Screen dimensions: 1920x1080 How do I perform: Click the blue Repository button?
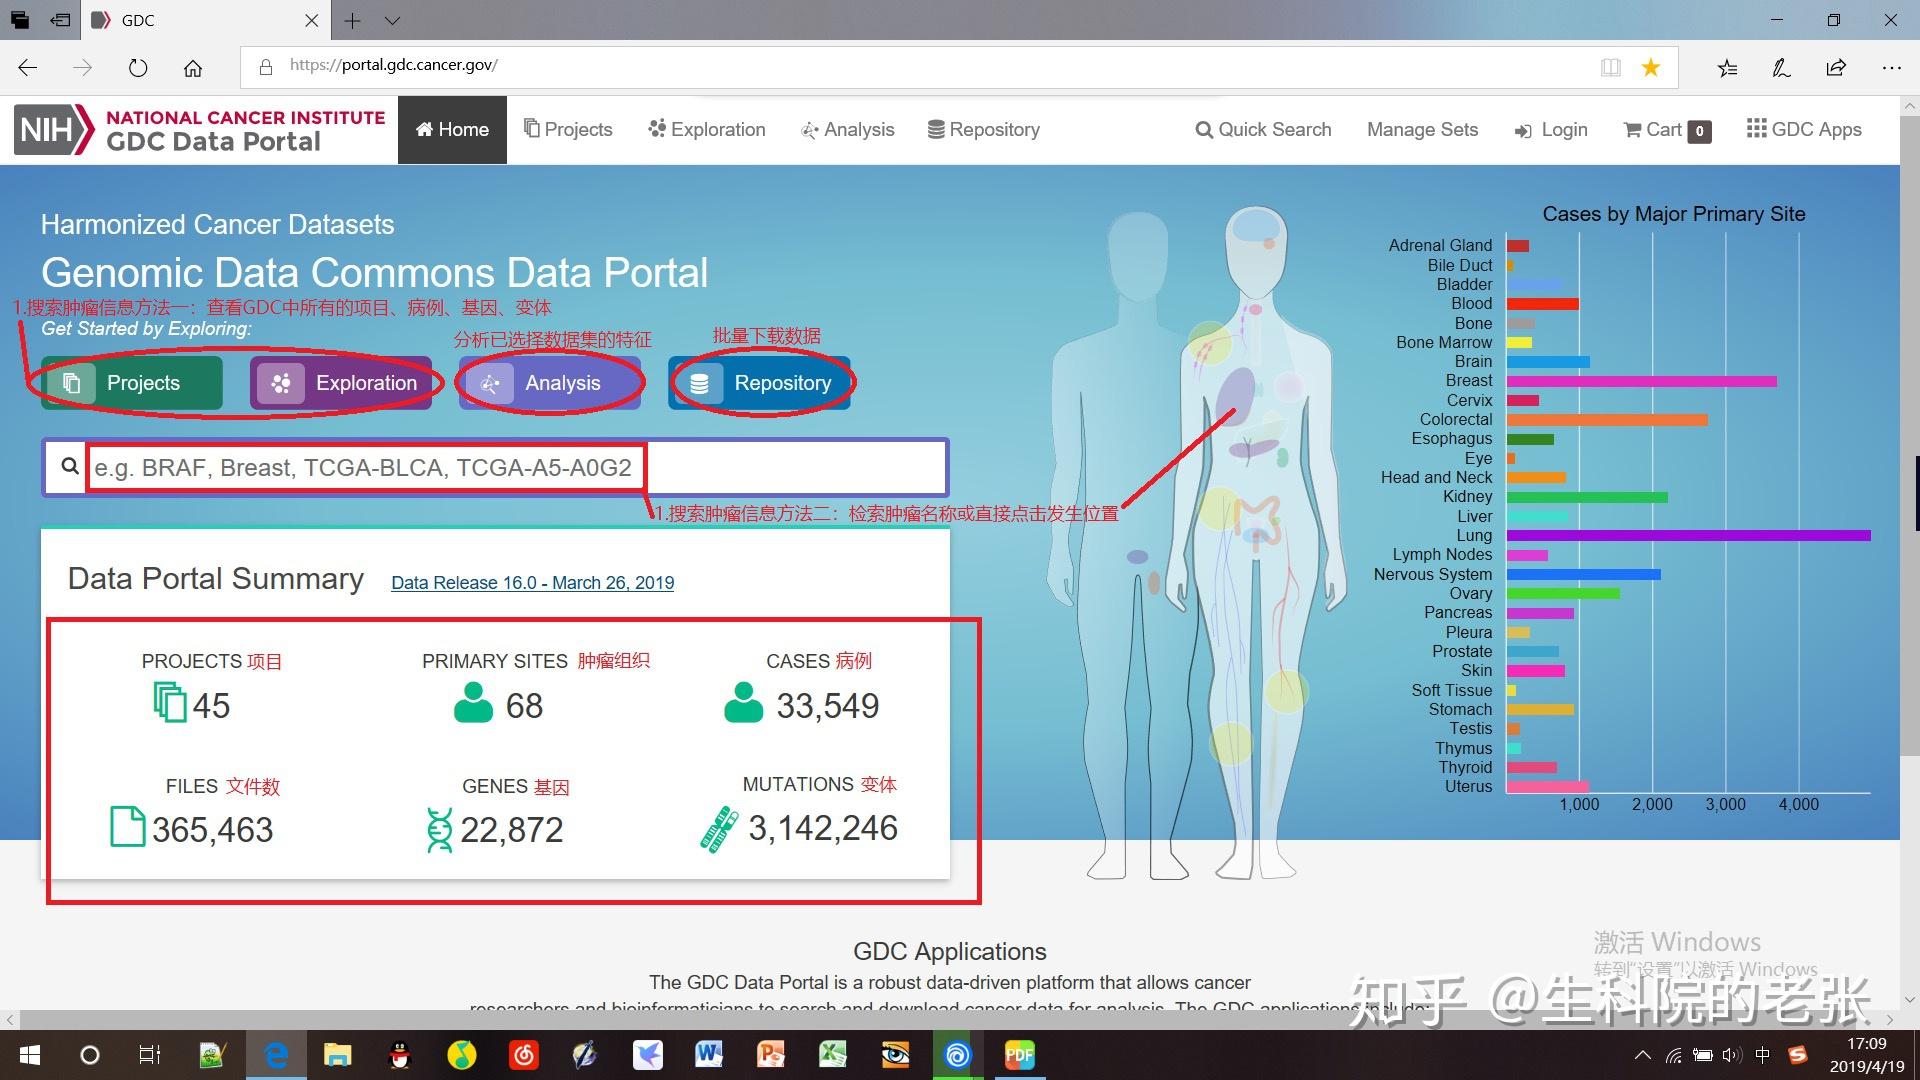[x=760, y=383]
